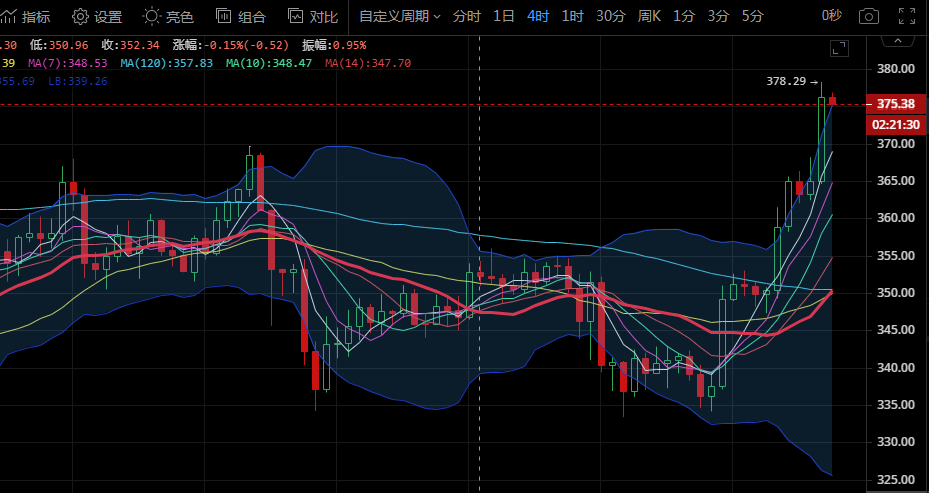The width and height of the screenshot is (929, 493).
Task: Choose the 30分 period
Action: (x=610, y=16)
